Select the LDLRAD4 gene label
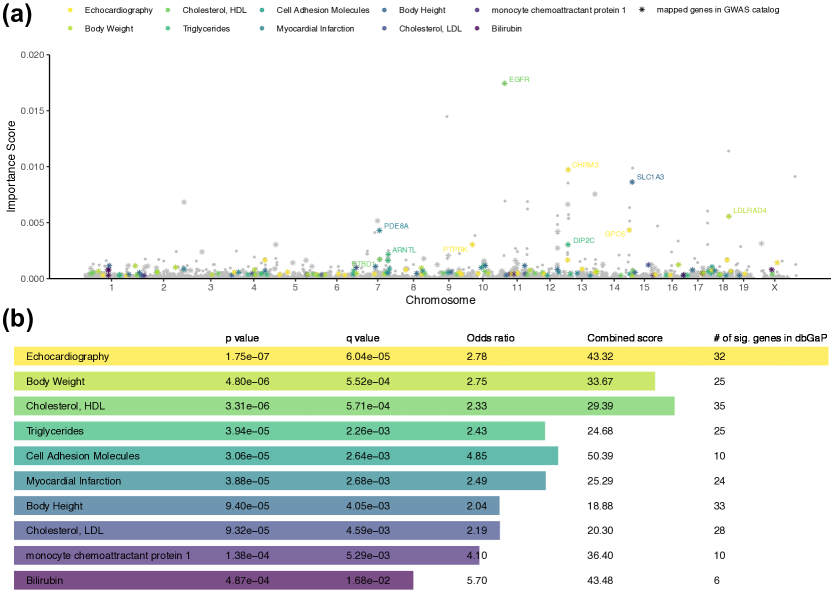The height and width of the screenshot is (595, 831). [x=750, y=211]
